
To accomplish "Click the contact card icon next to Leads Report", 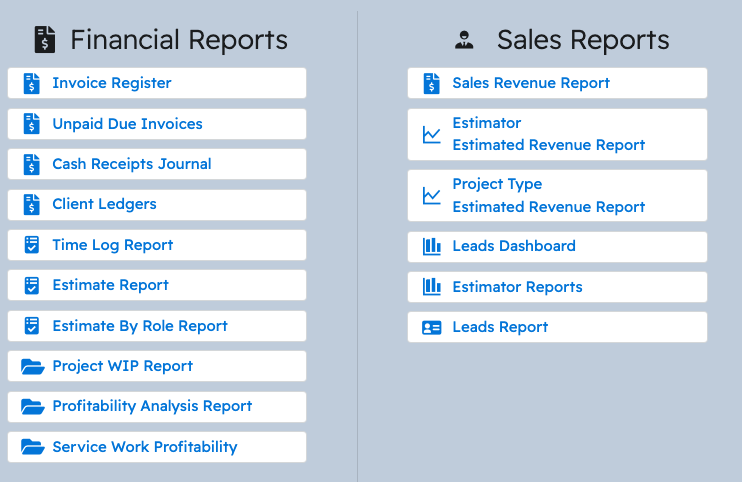I will click(x=432, y=327).
